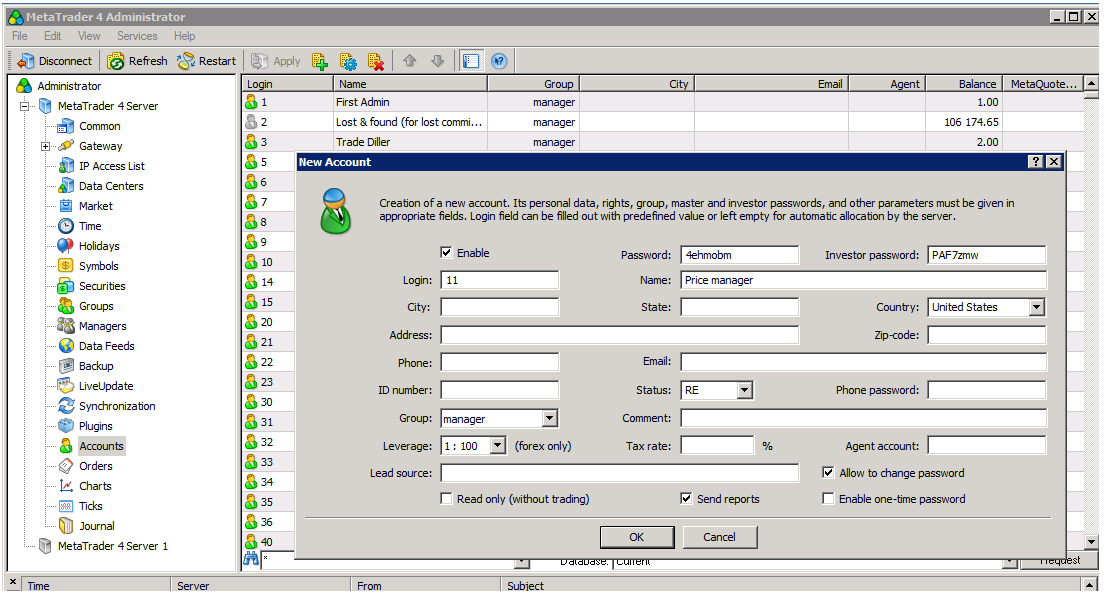Open the toolbar help icon
This screenshot has height=594, width=1104.
coord(498,61)
